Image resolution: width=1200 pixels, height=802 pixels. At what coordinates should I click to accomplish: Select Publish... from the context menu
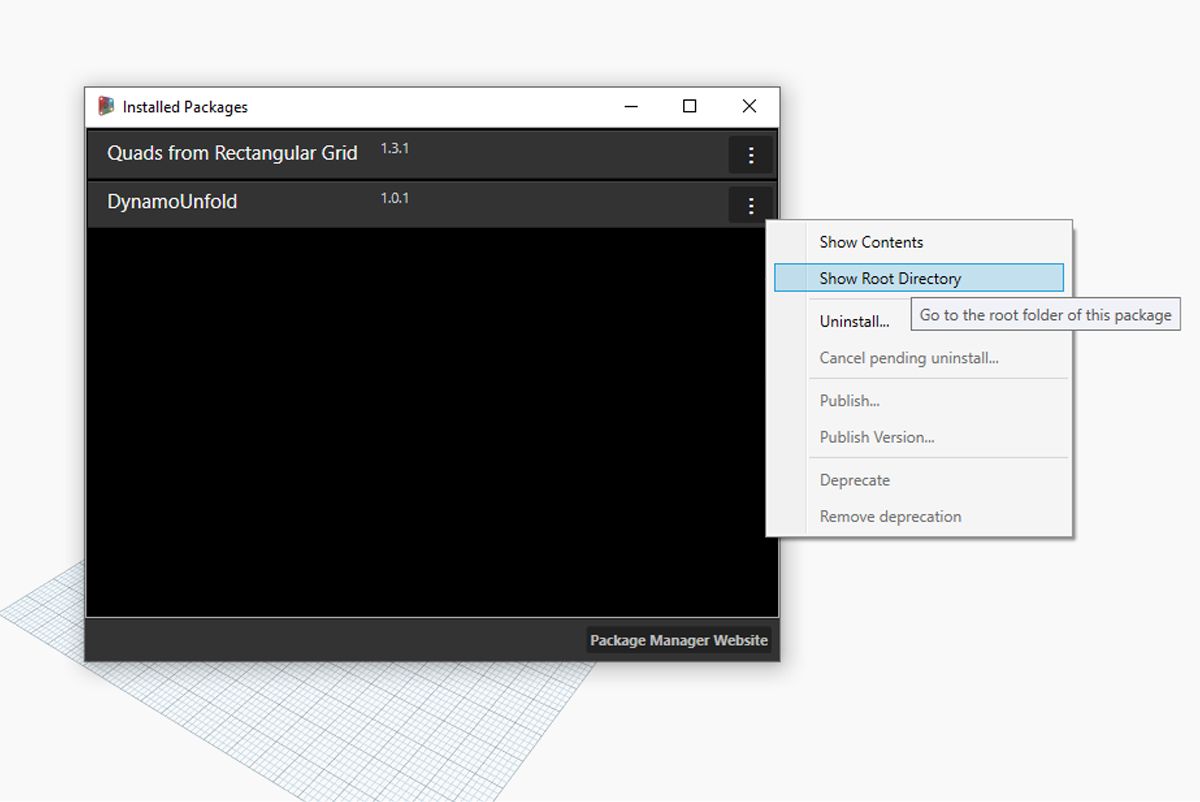pos(849,401)
